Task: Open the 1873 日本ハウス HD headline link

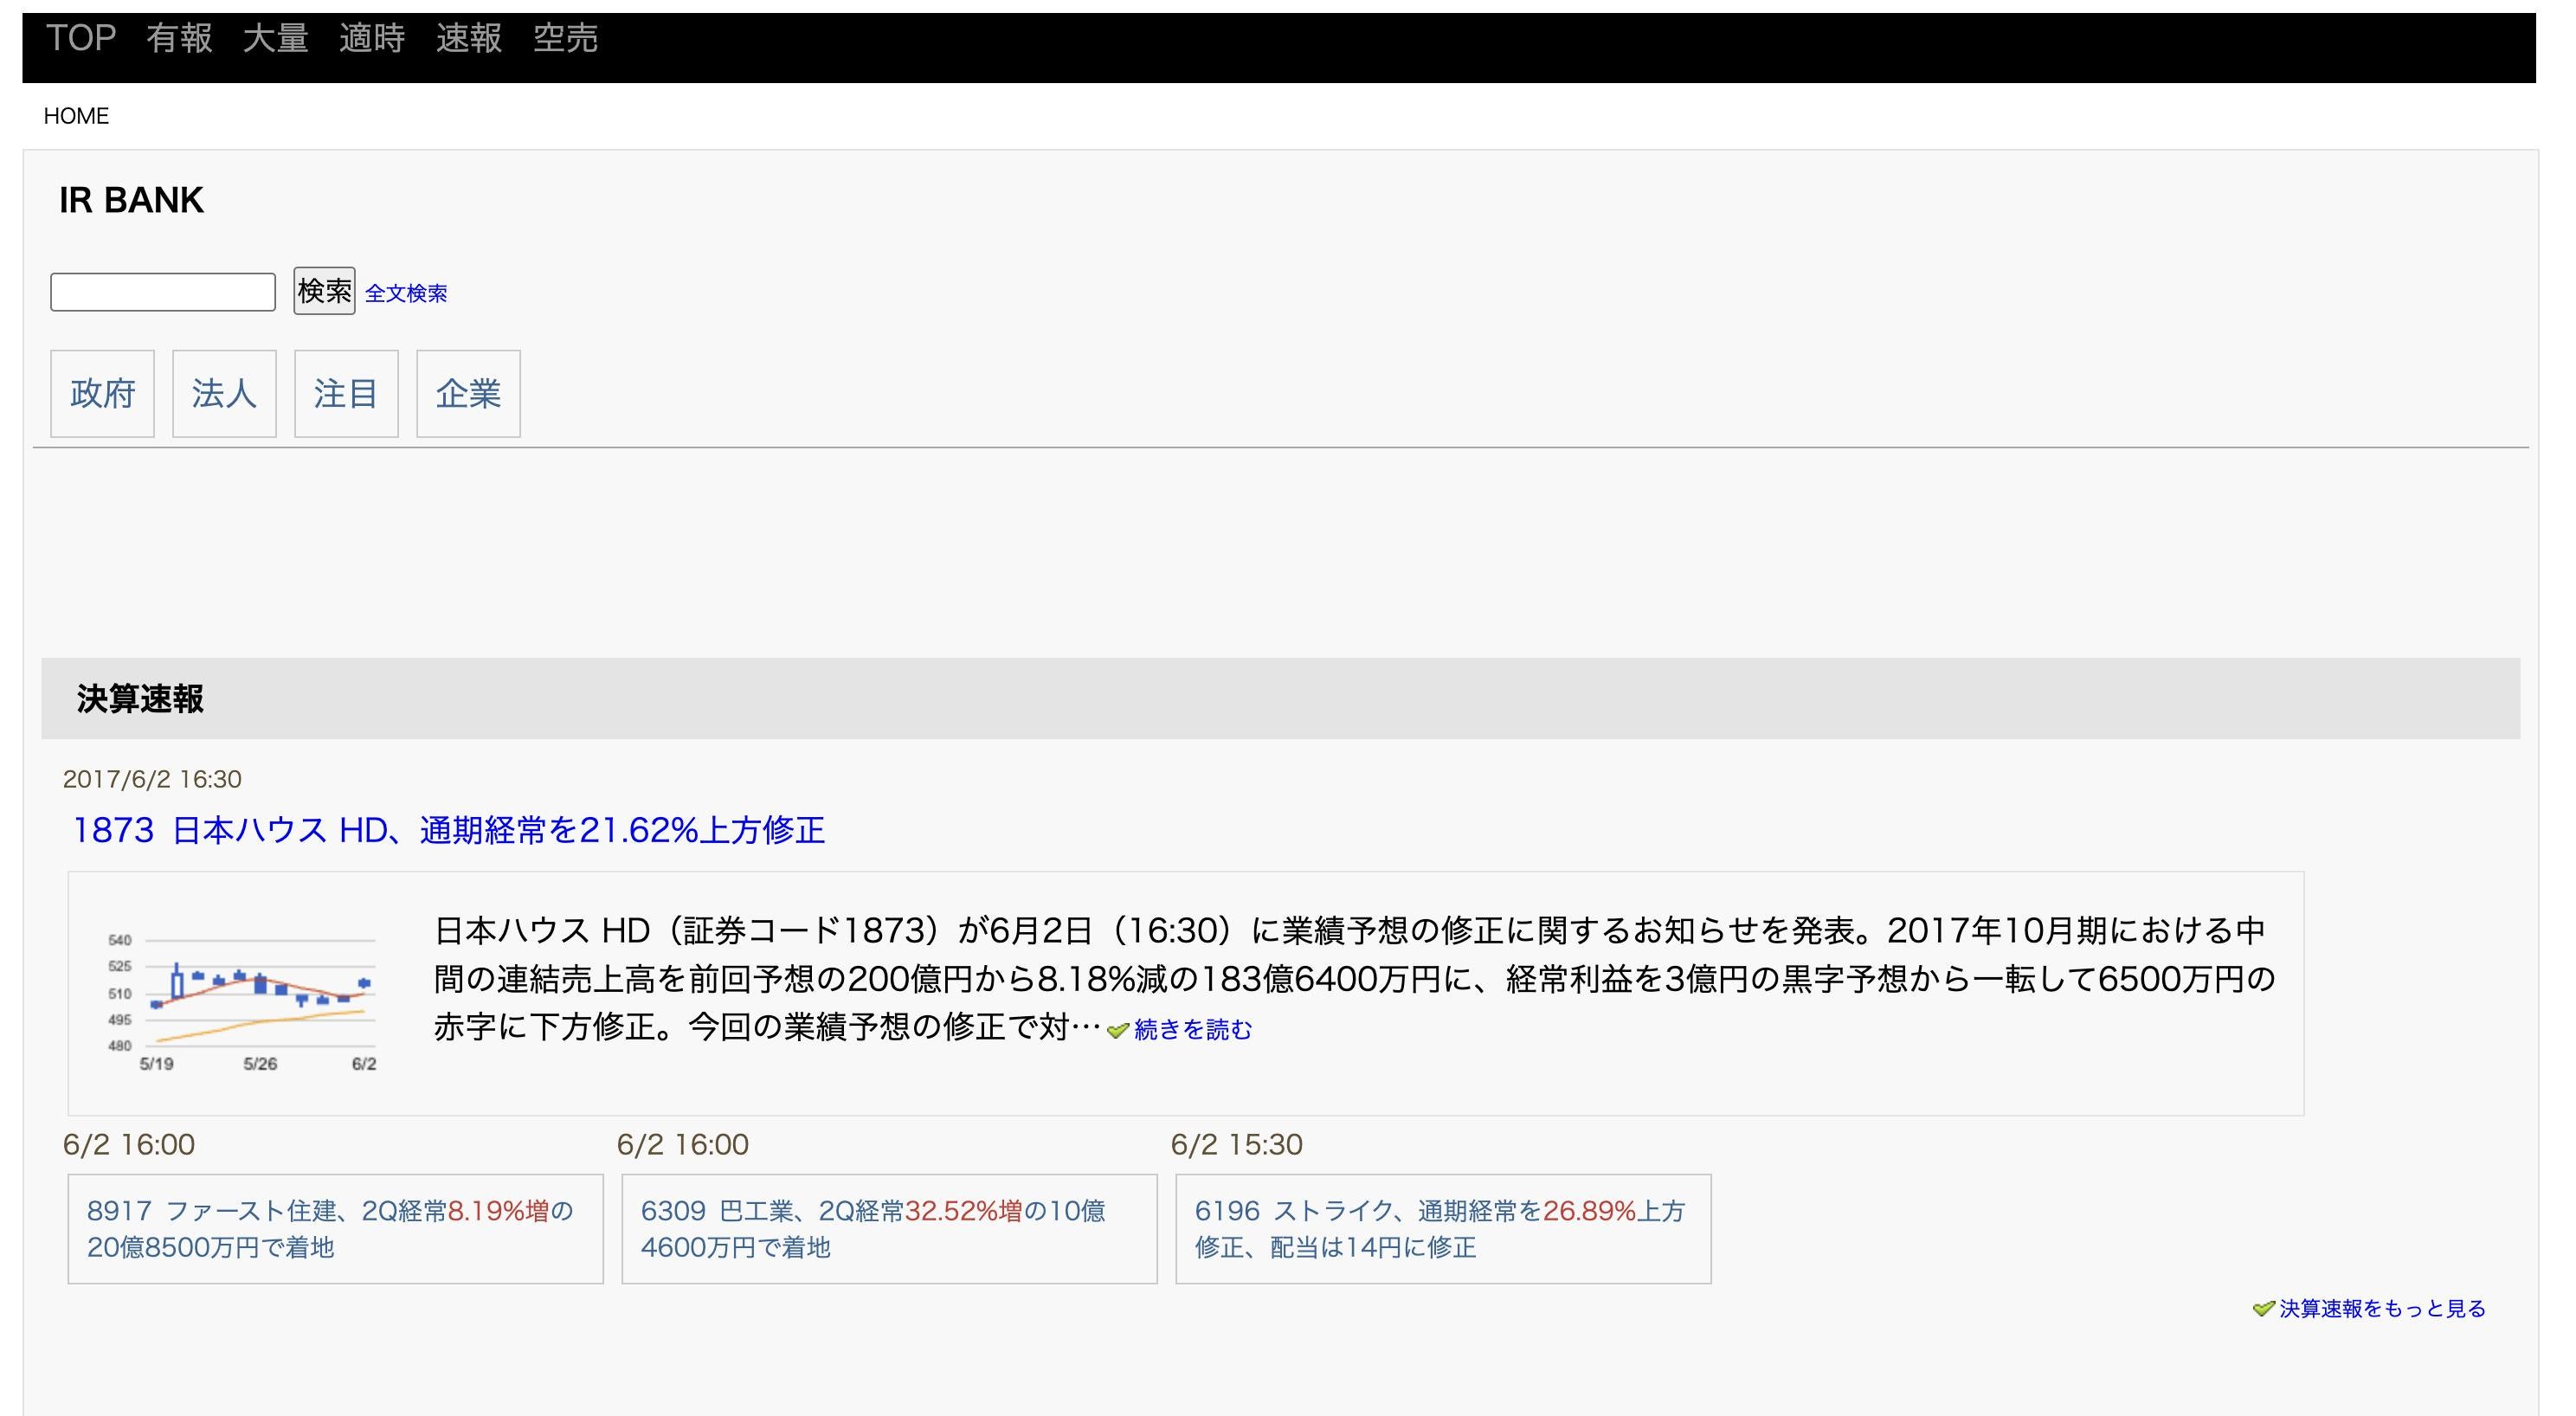Action: click(449, 830)
